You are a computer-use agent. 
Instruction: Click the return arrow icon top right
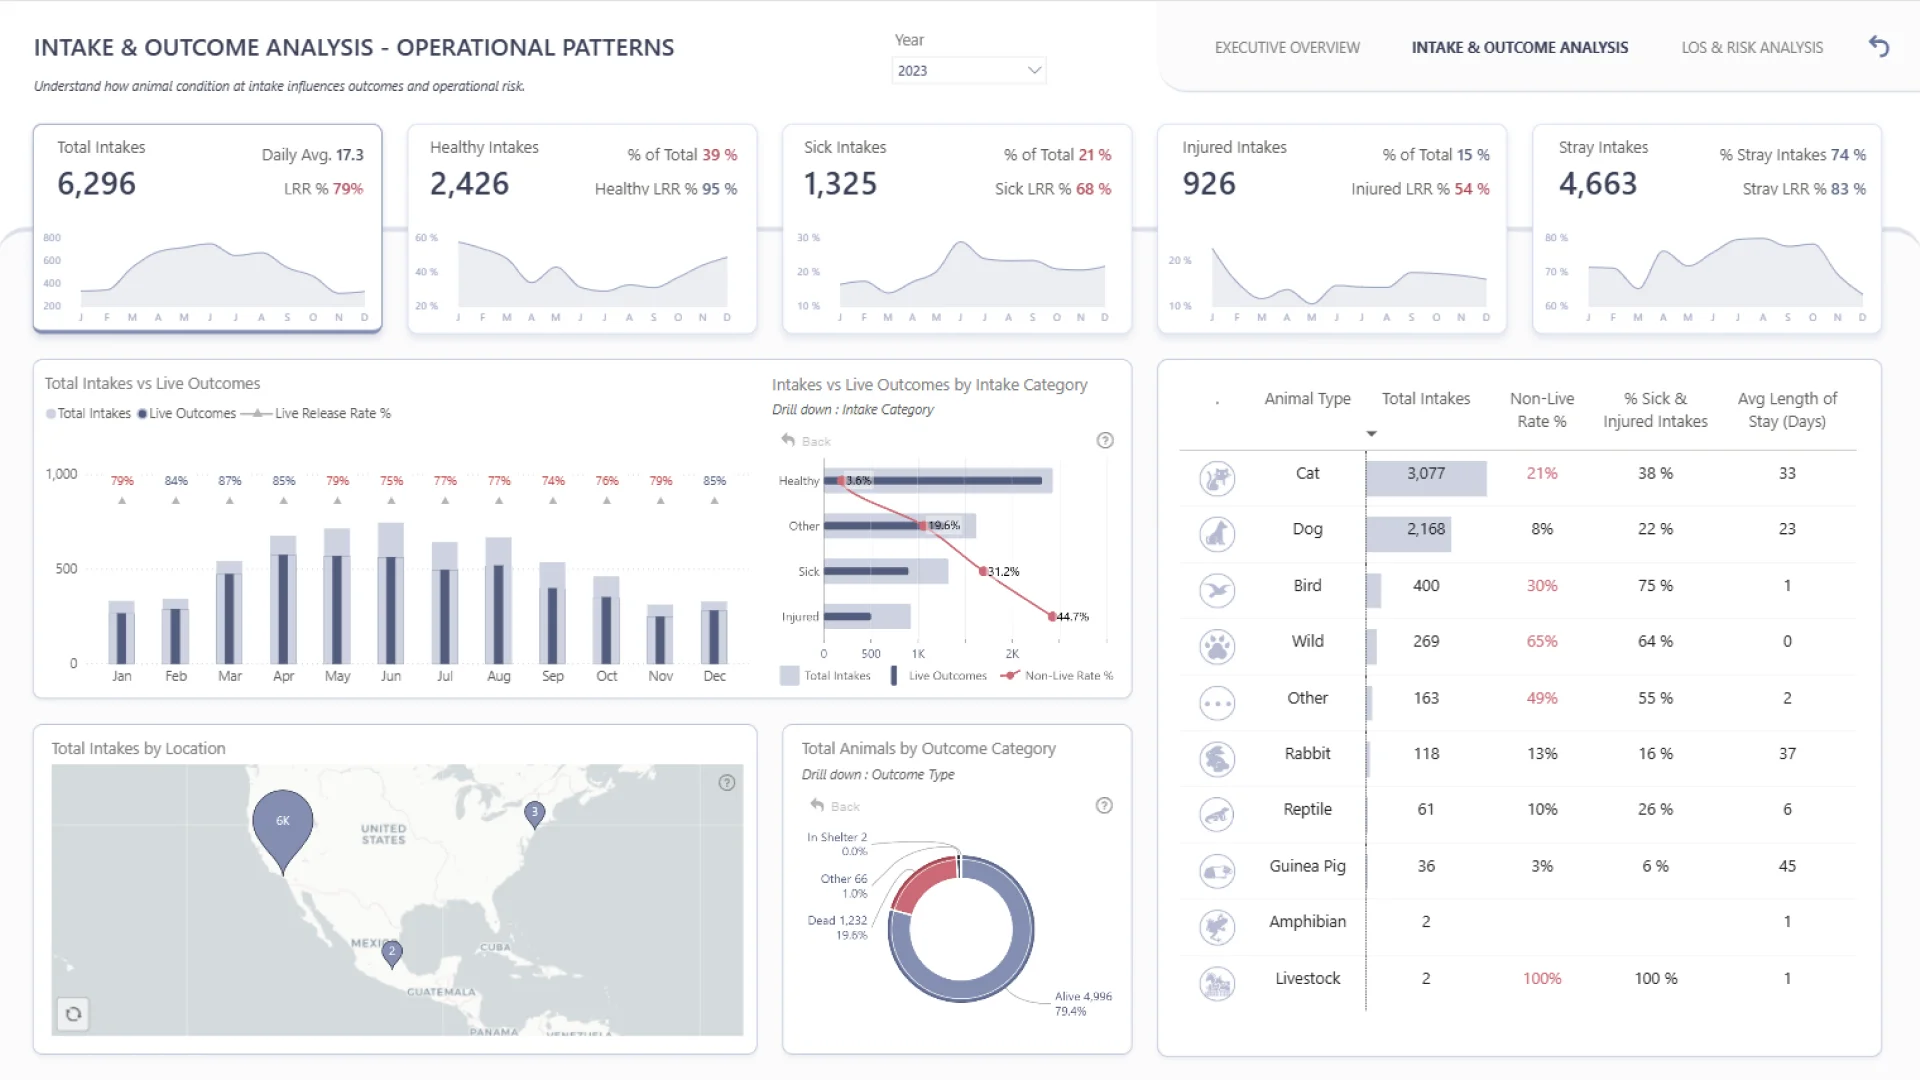[x=1879, y=47]
